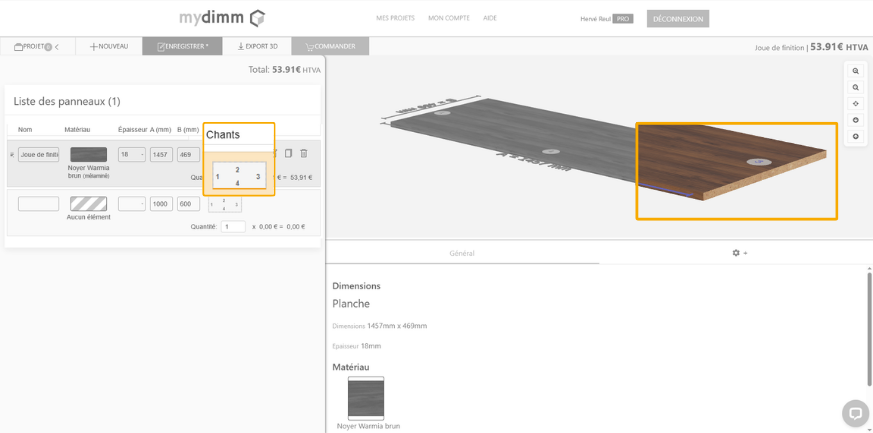Open the Enregistrer dropdown menu

click(x=183, y=46)
